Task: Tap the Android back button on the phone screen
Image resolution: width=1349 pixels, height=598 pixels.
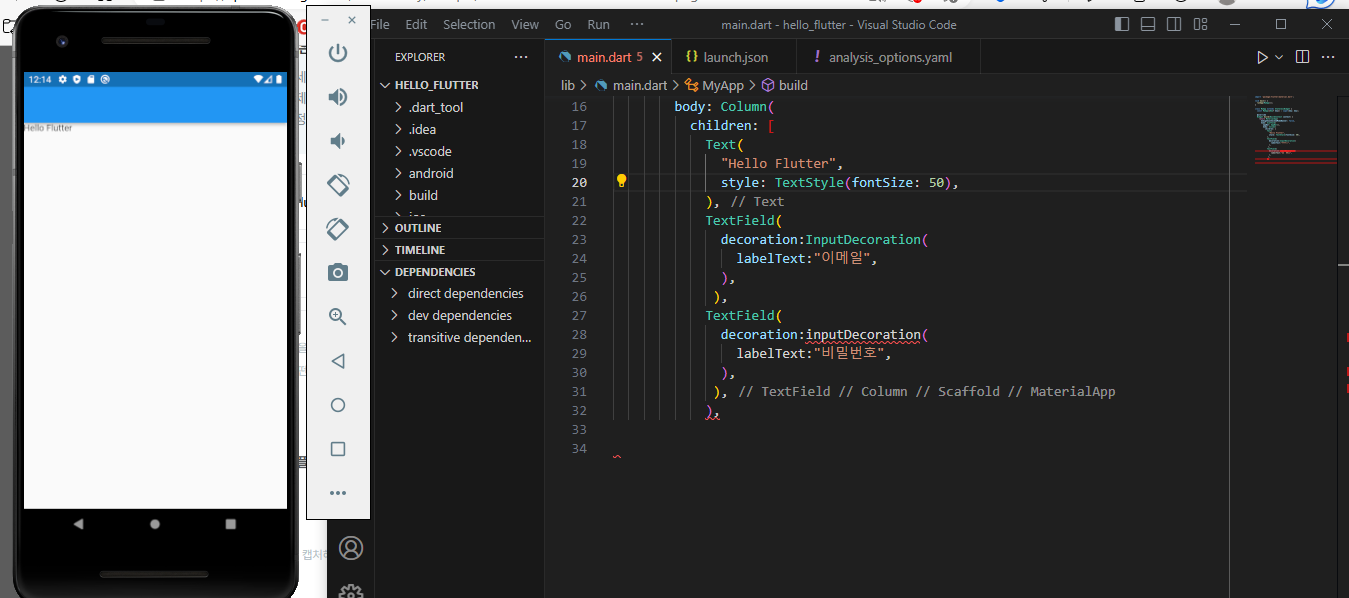Action: click(79, 524)
